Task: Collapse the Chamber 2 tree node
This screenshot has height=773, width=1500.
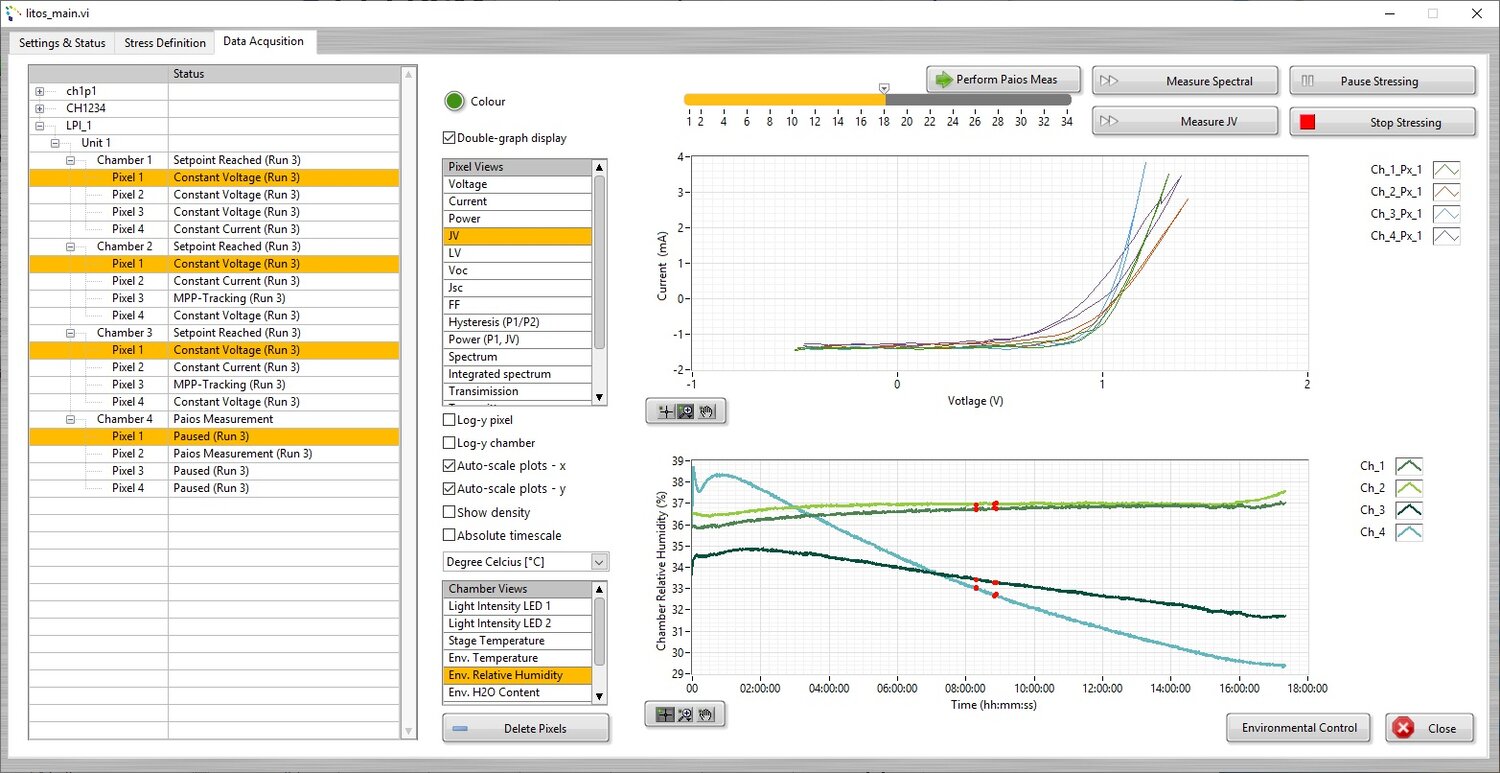Action: tap(71, 246)
